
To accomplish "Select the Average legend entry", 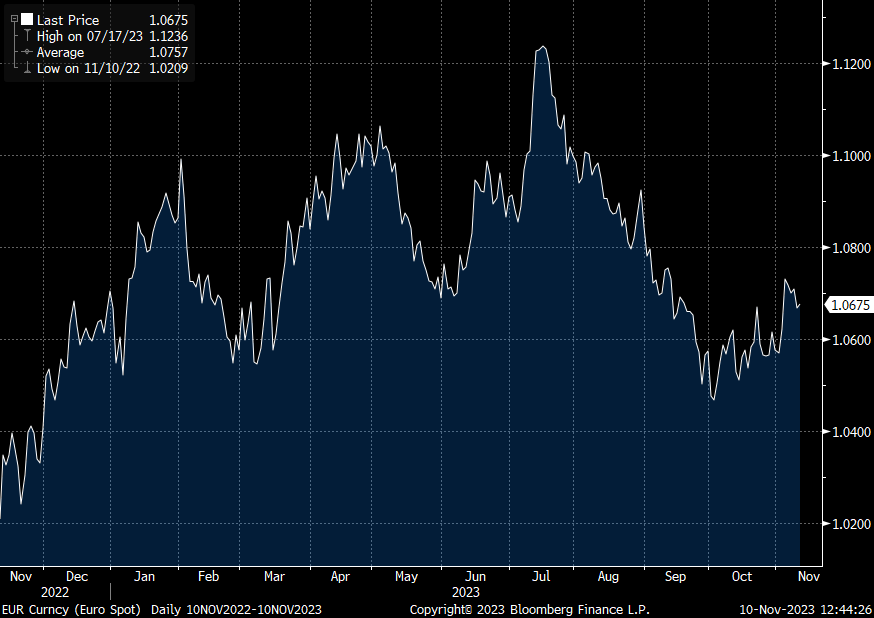I will 60,52.
